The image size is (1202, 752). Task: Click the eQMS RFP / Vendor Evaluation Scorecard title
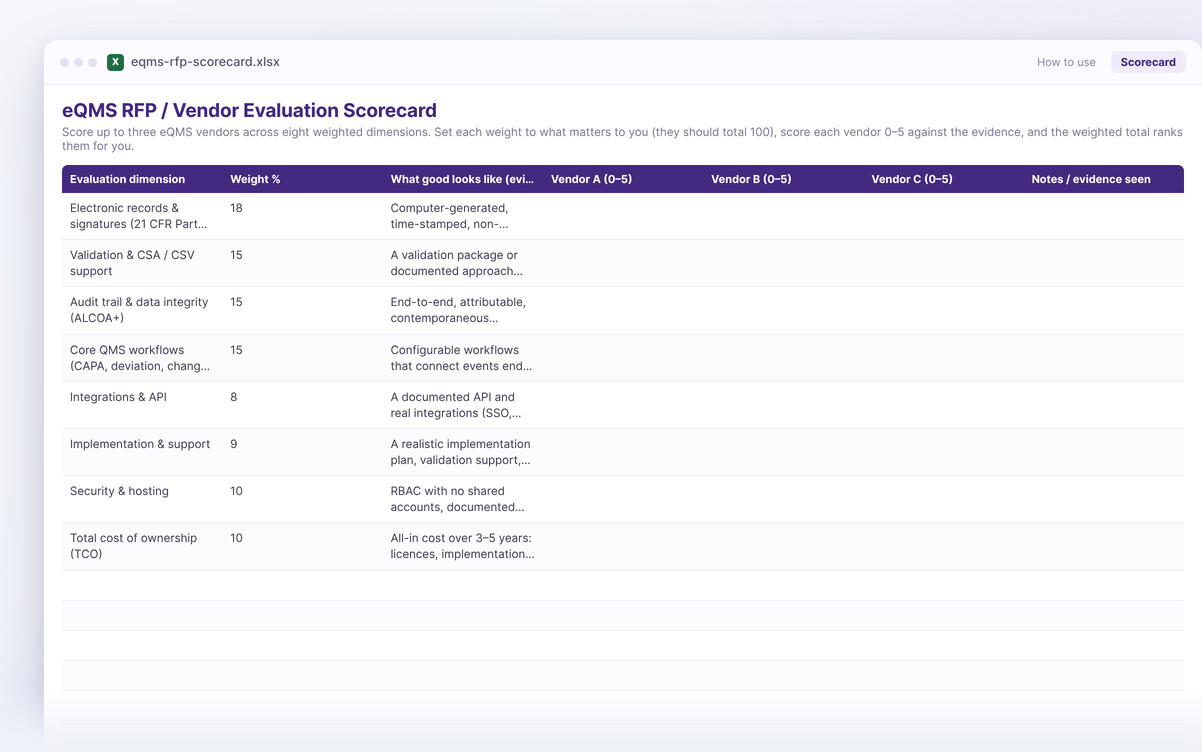249,110
